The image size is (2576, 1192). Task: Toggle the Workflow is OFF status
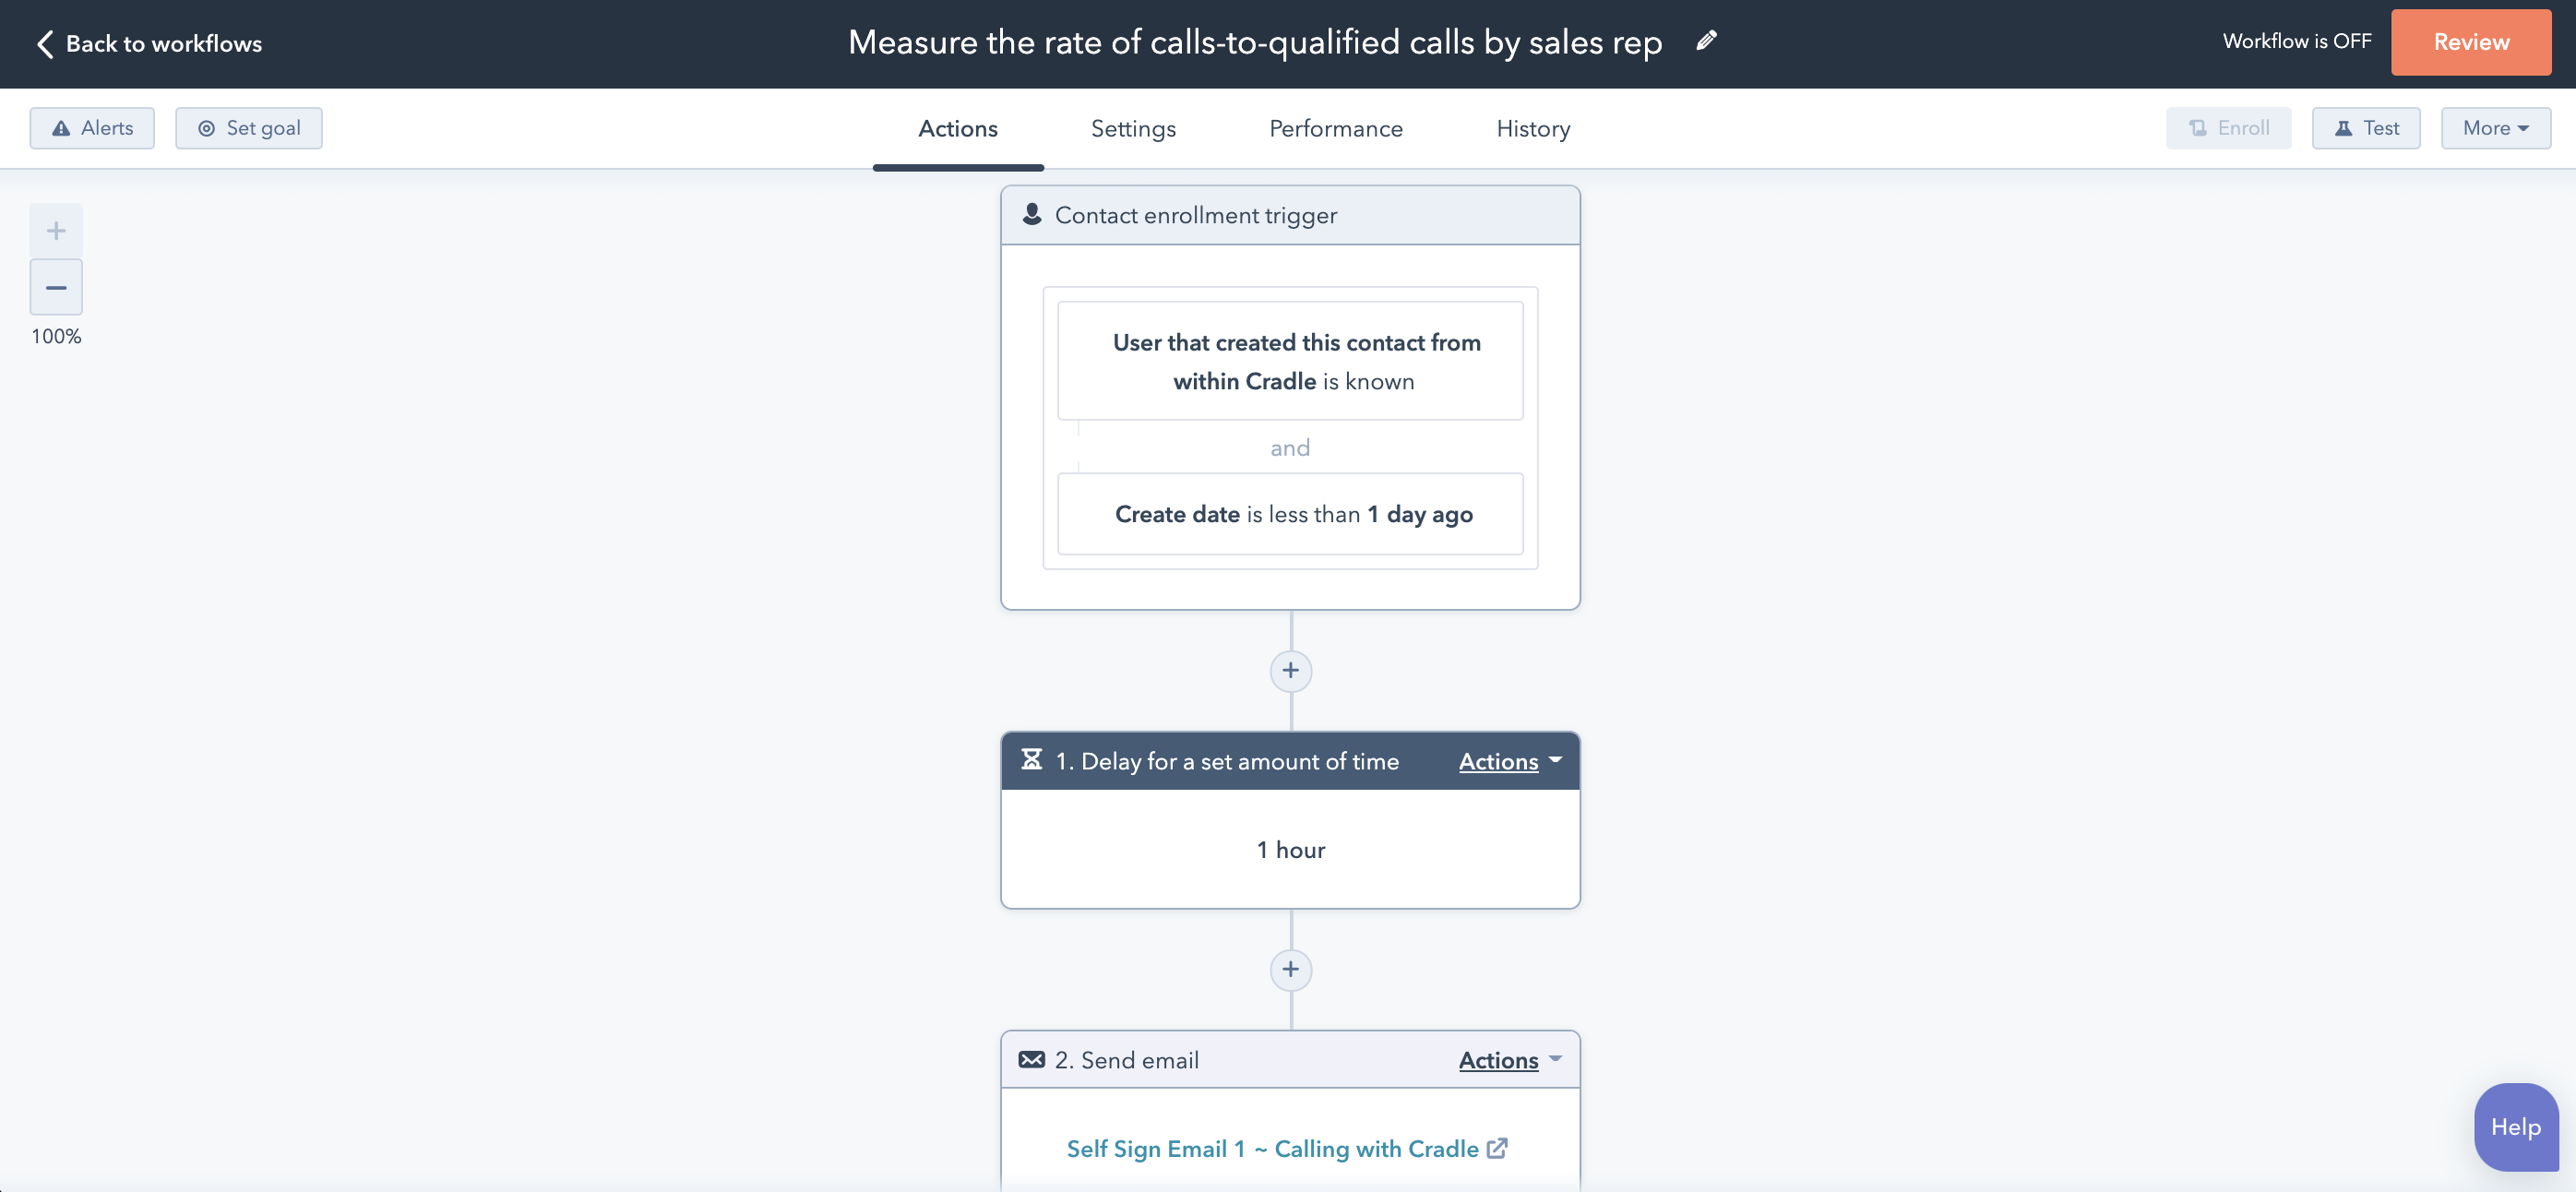click(x=2296, y=42)
